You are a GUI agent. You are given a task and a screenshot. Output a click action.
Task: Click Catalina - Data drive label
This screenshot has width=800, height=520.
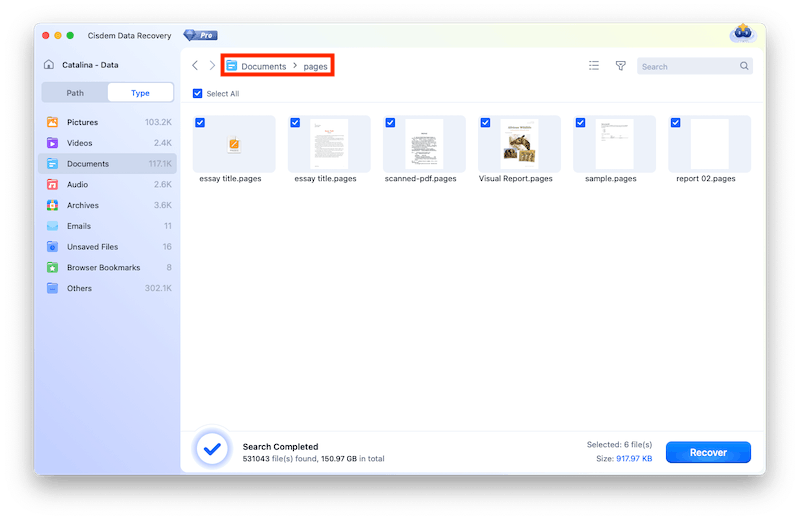(90, 65)
